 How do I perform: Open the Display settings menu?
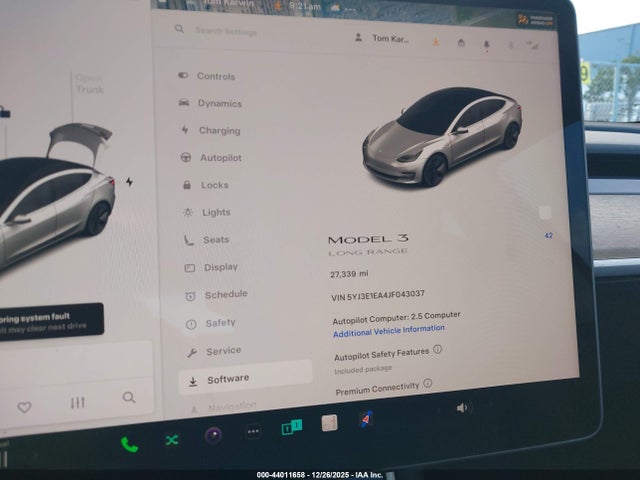coord(211,267)
